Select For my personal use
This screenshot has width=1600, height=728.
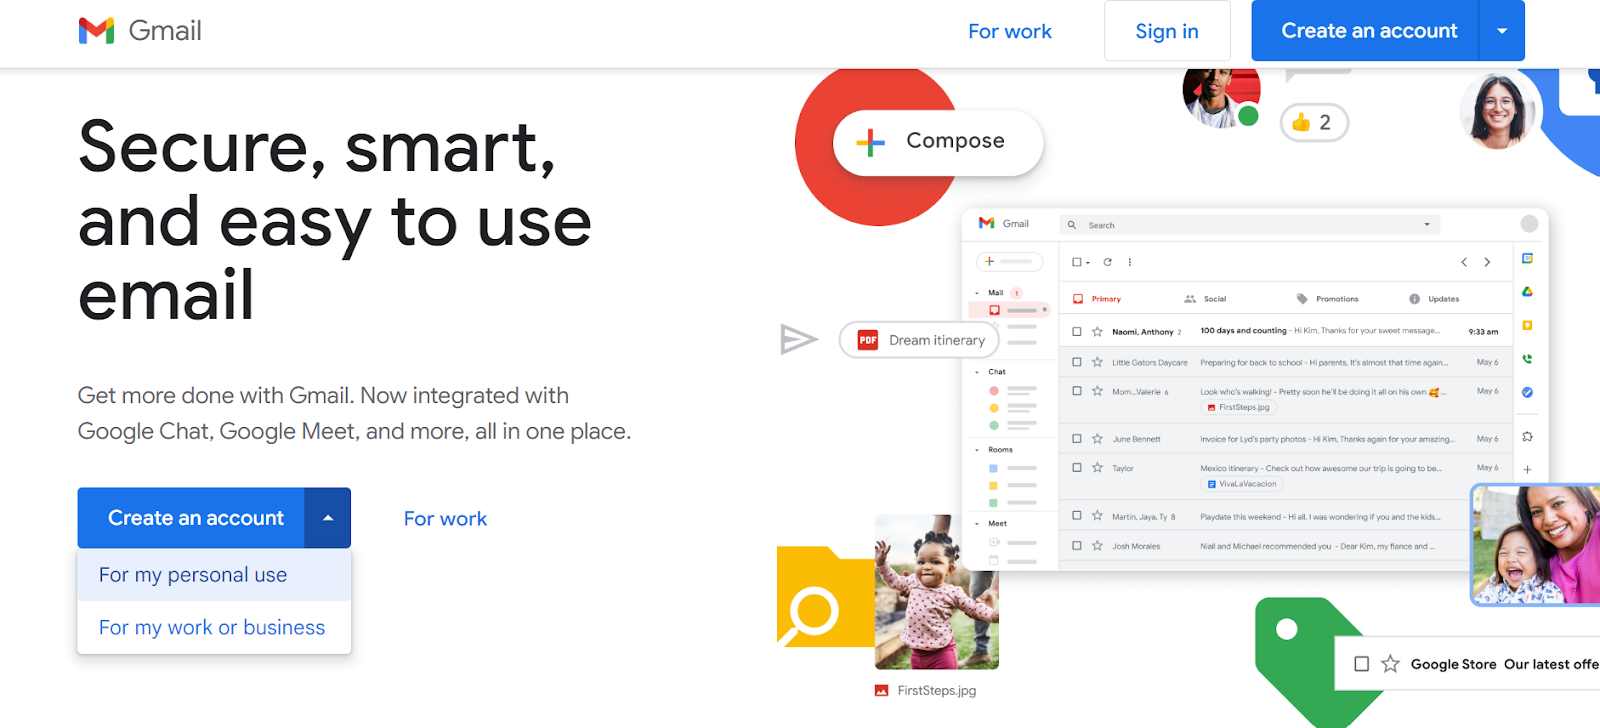[214, 575]
